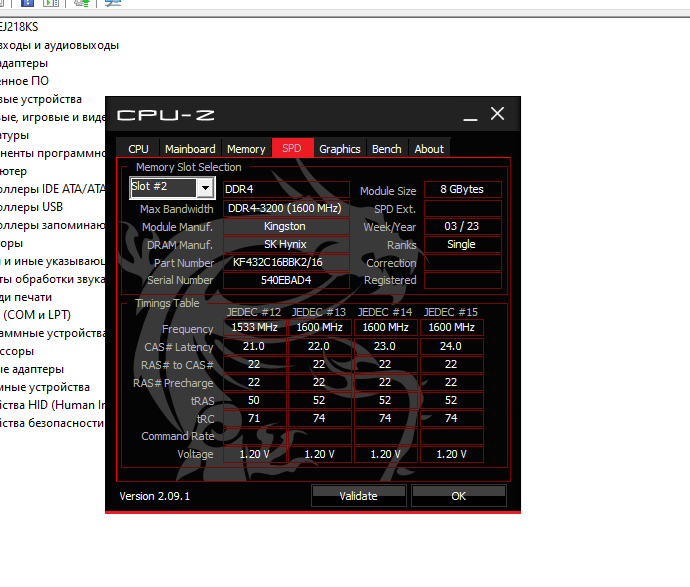This screenshot has height=587, width=690.
Task: Open the CPU tab in CPU-Z
Action: click(138, 149)
